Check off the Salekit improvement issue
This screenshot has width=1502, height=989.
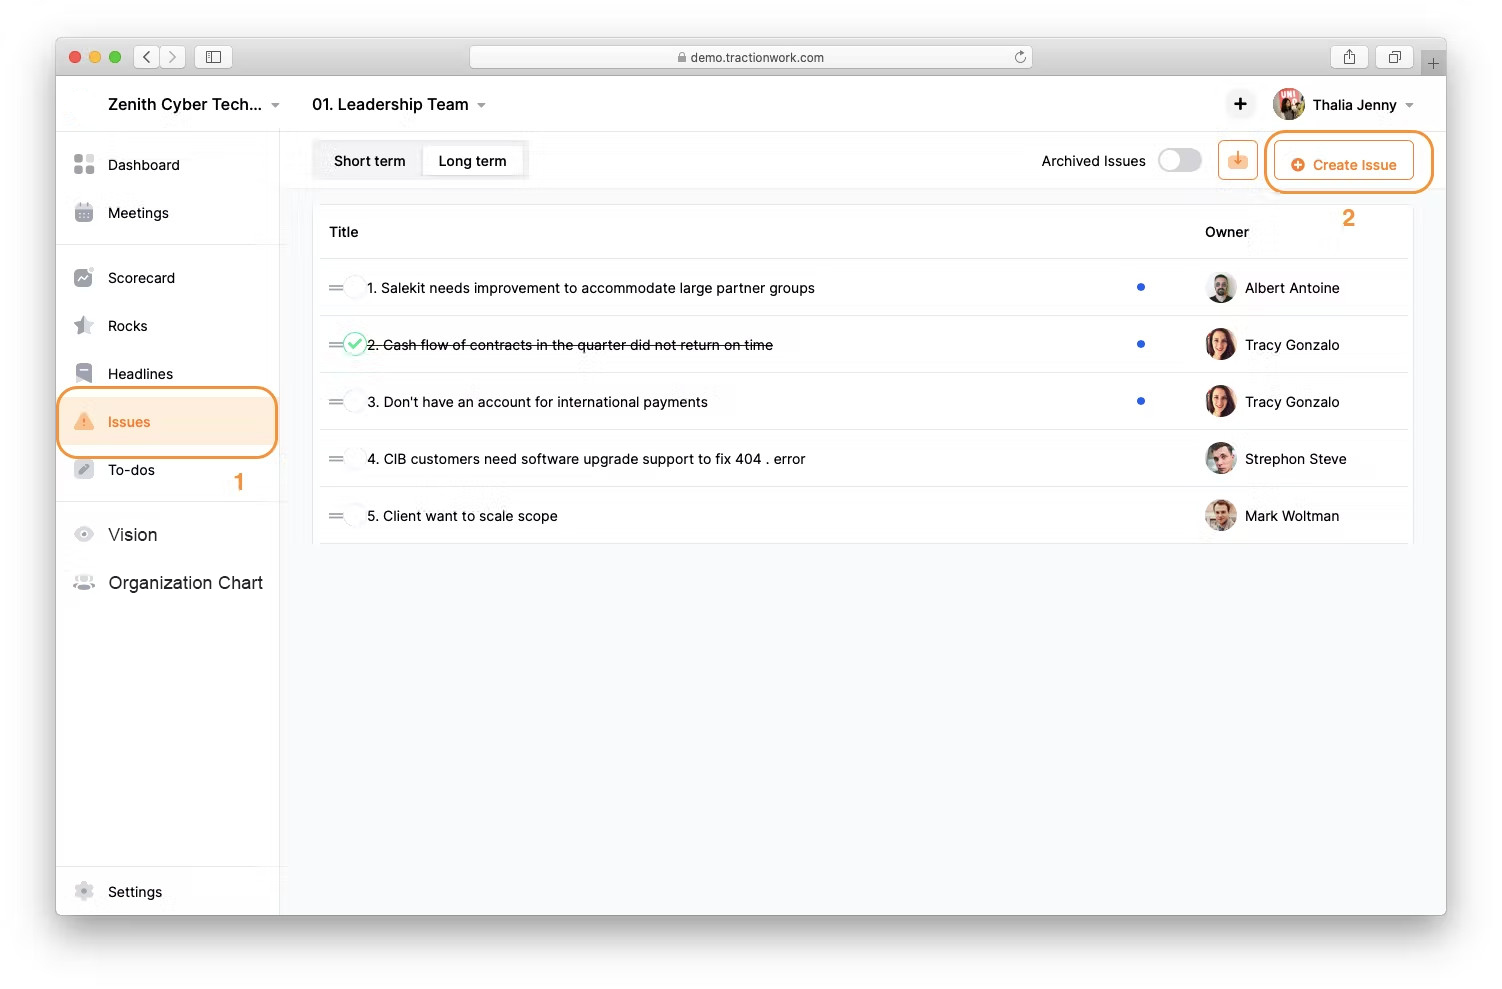point(355,288)
